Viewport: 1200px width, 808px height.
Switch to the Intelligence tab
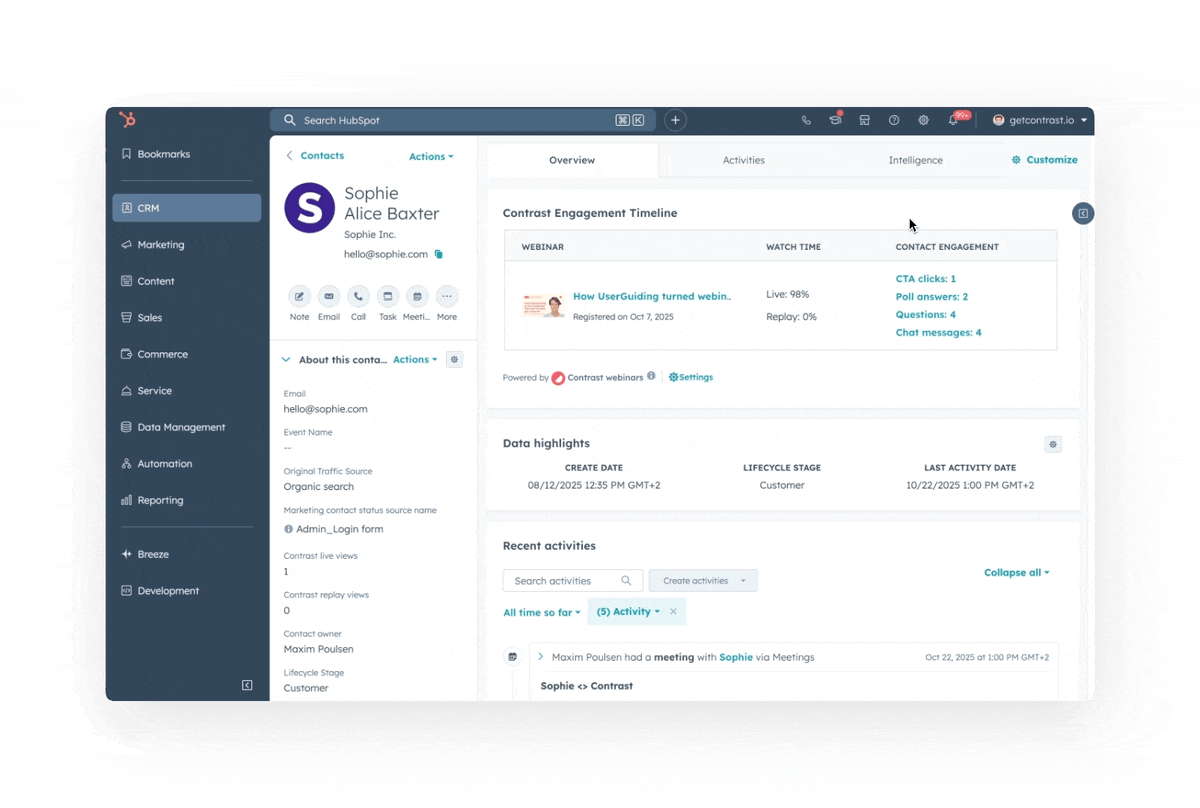[x=915, y=159]
